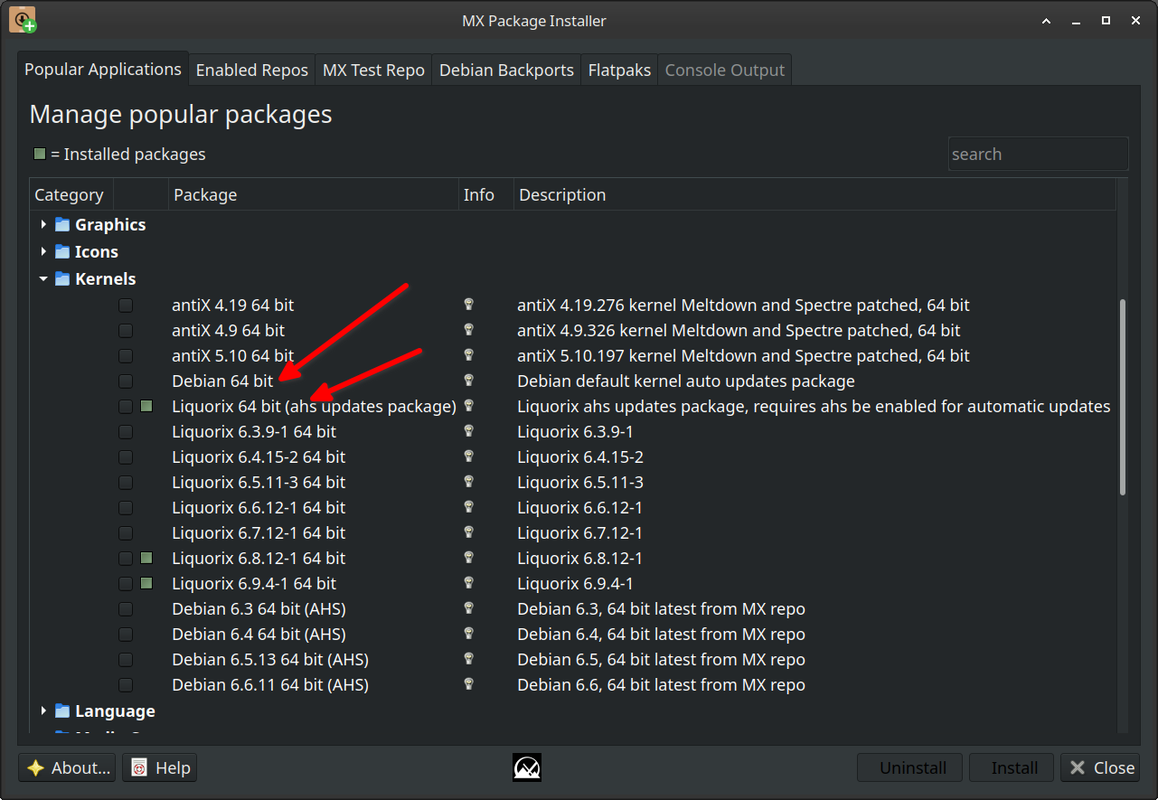Open the Console Output tab
This screenshot has width=1158, height=800.
[x=724, y=70]
